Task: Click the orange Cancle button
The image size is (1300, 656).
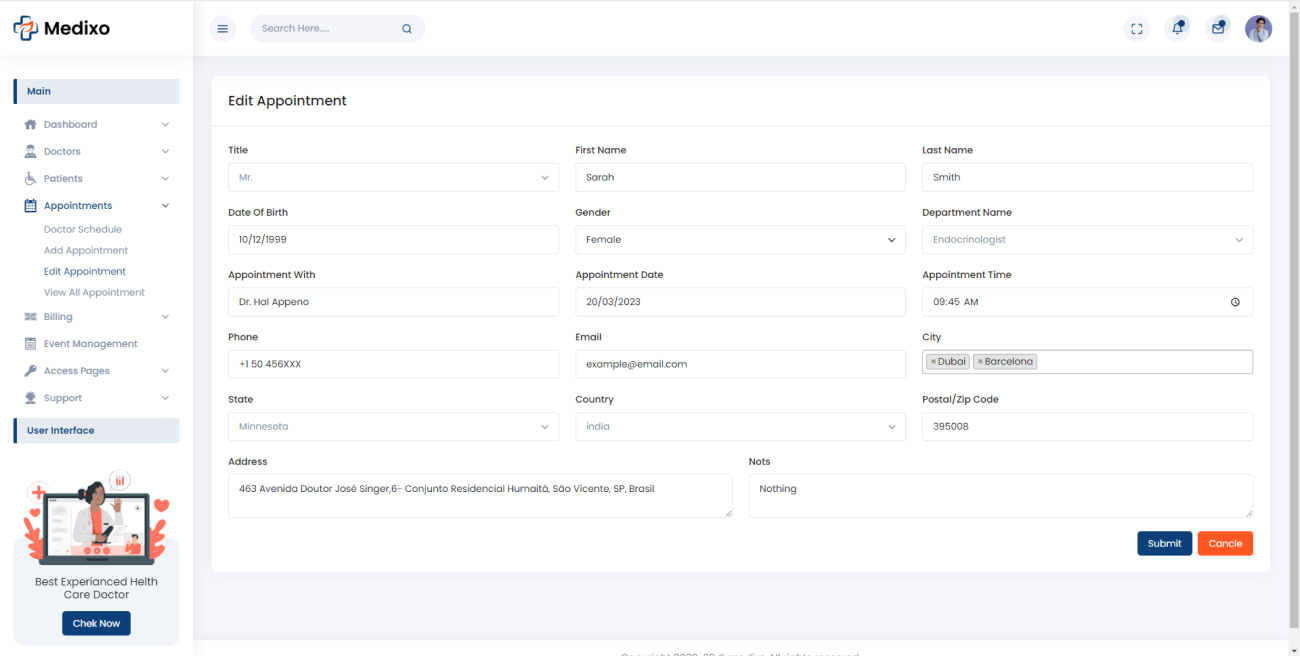Action: coord(1225,544)
